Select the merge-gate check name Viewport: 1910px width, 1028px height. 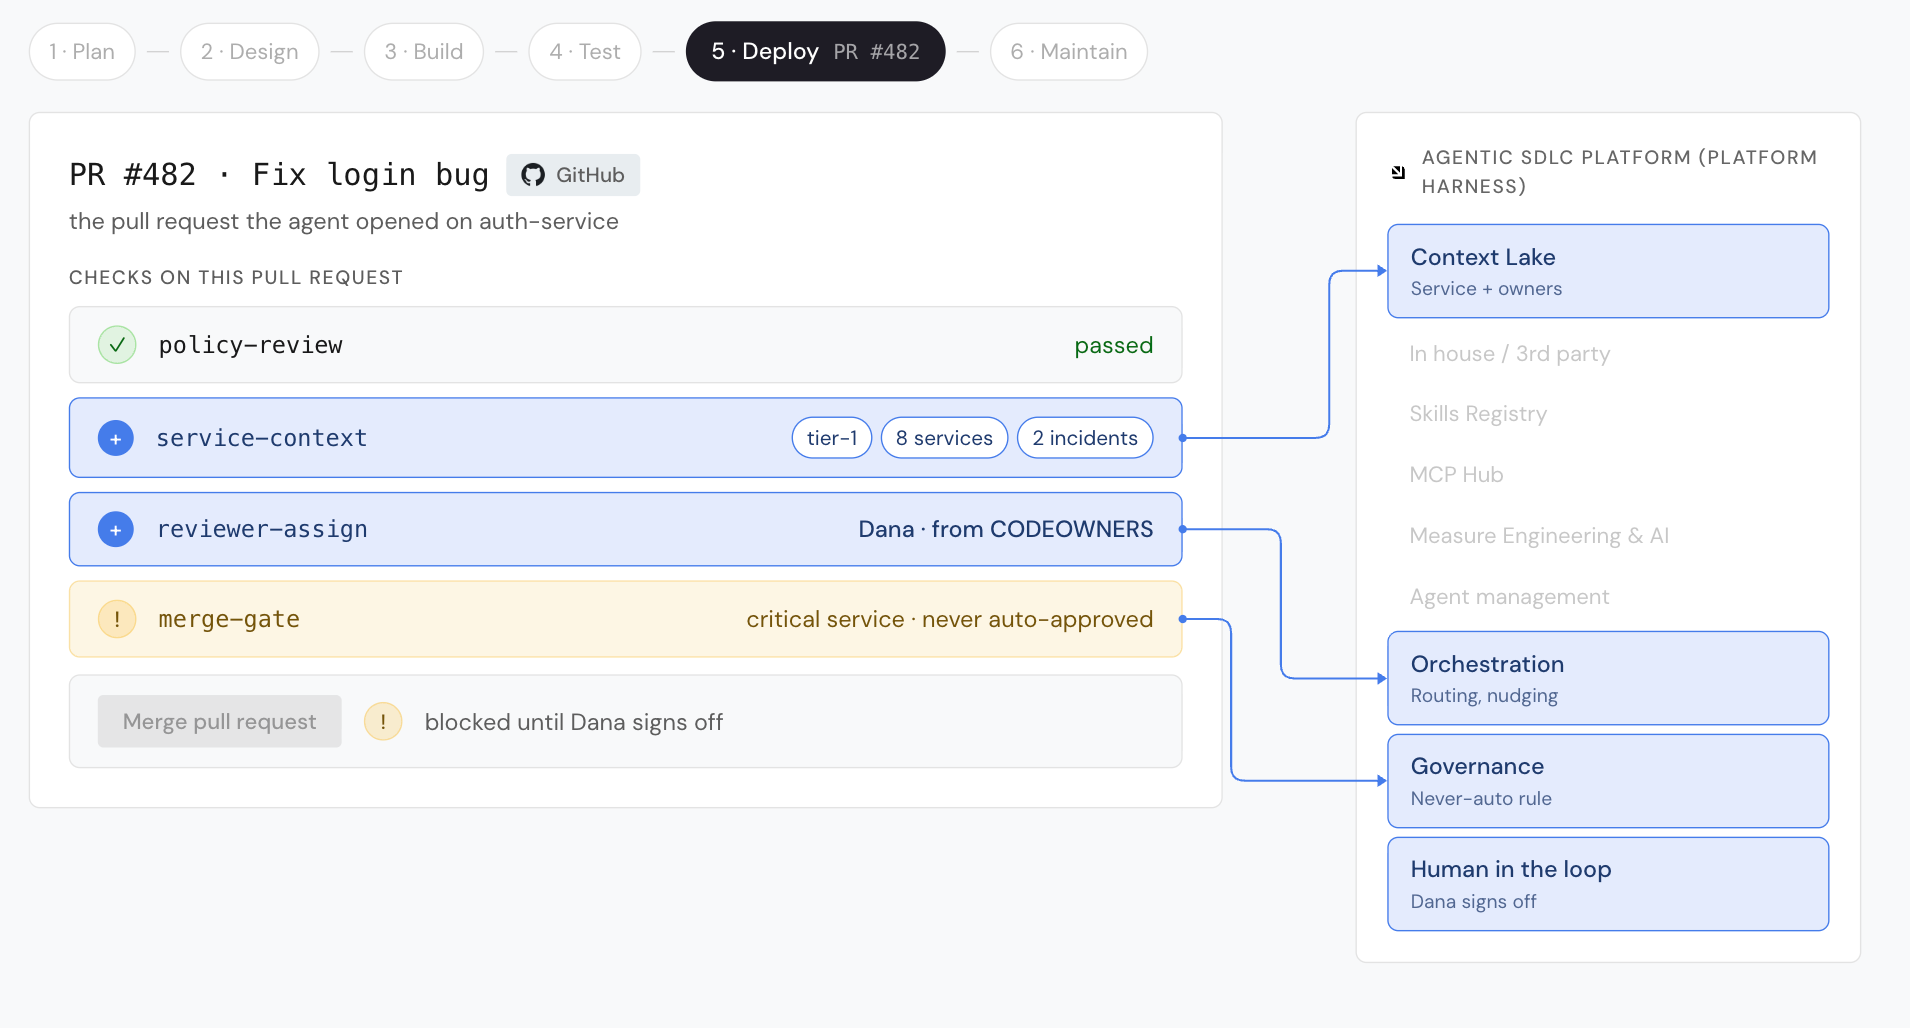229,619
